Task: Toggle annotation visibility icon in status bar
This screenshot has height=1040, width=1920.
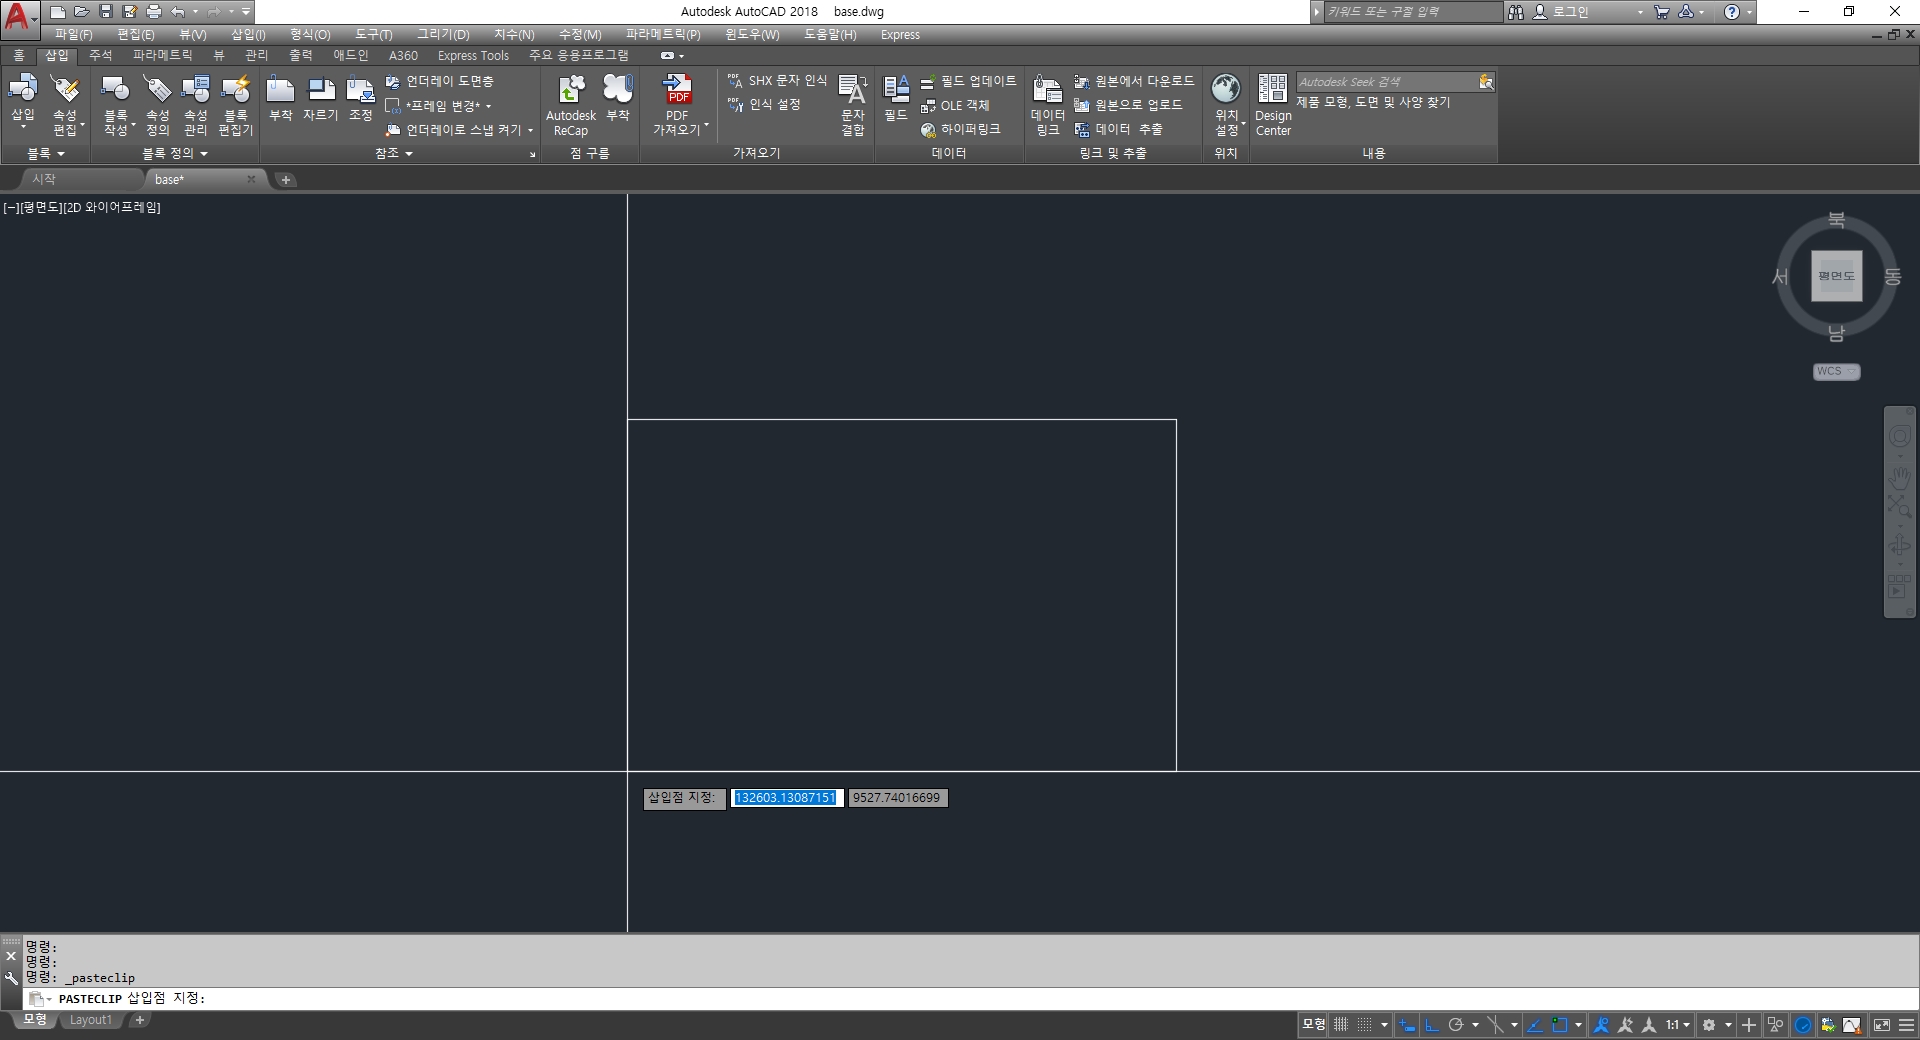Action: point(1601,1025)
